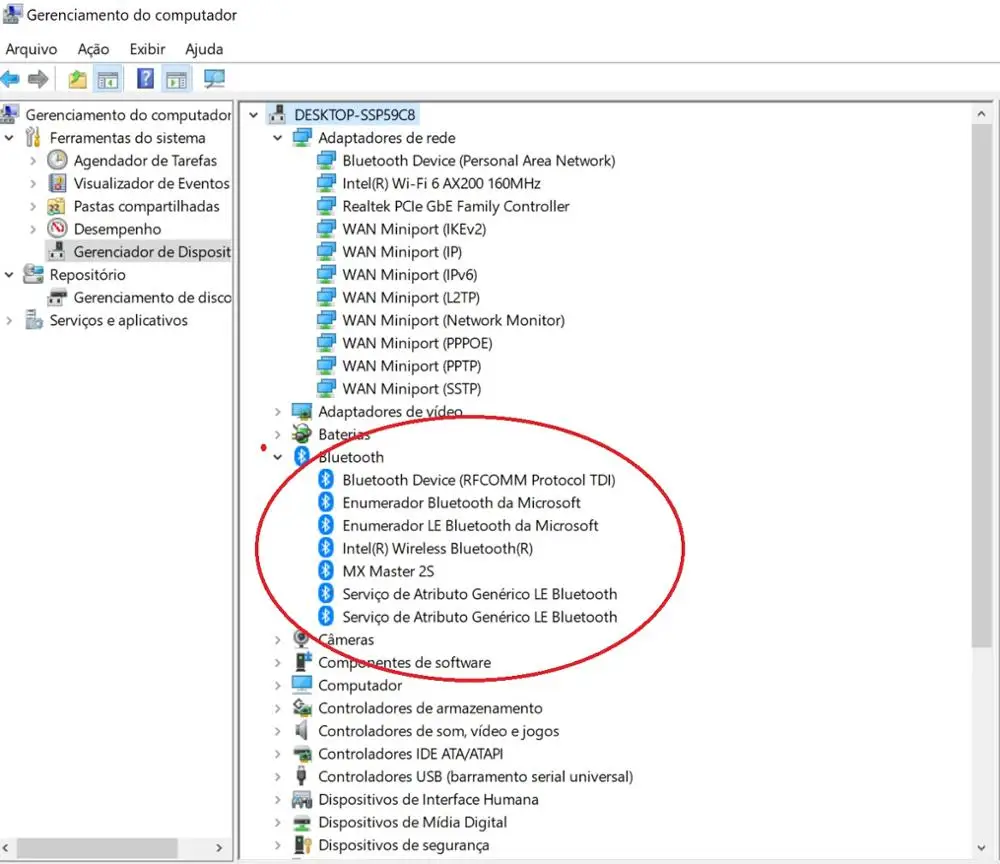
Task: Collapse the Repositório node
Action: coord(9,275)
